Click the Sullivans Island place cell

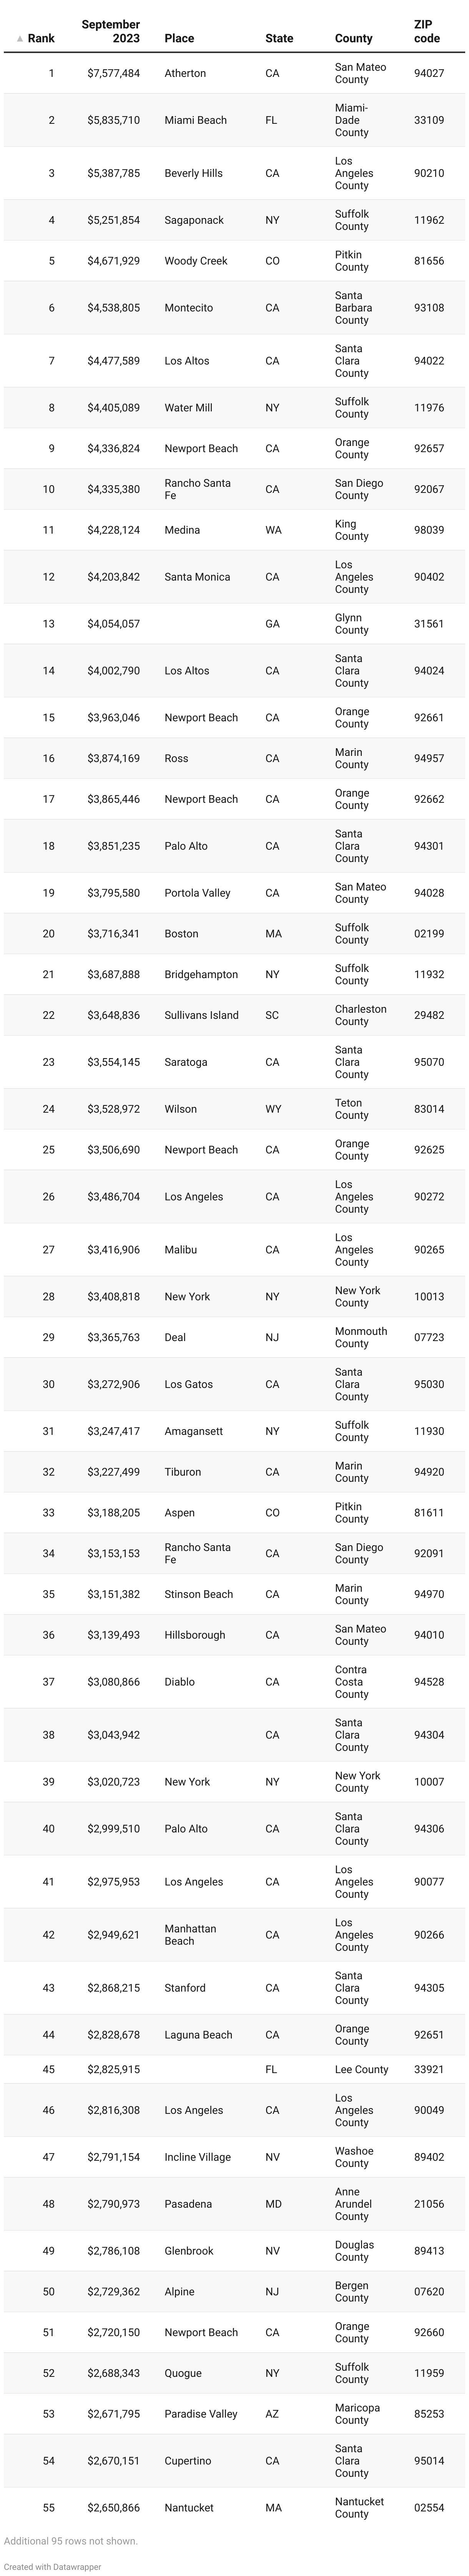coord(201,1015)
